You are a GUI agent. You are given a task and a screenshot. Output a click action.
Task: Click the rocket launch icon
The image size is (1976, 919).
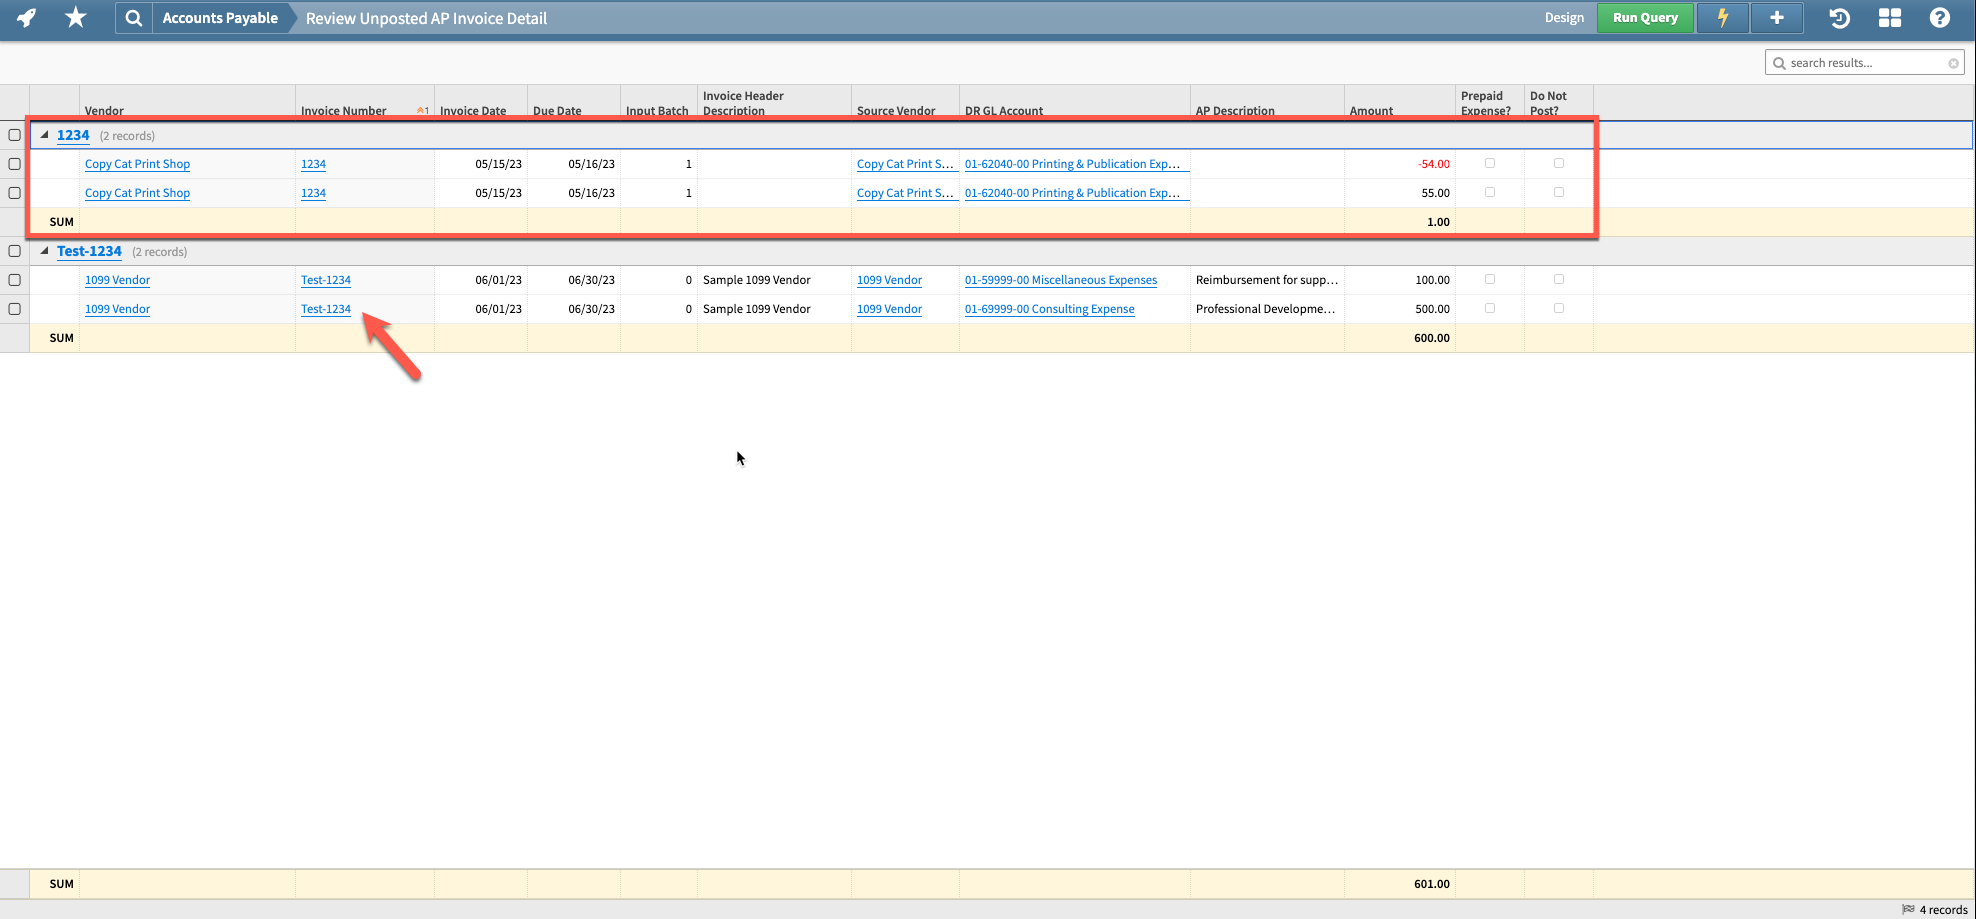[25, 17]
